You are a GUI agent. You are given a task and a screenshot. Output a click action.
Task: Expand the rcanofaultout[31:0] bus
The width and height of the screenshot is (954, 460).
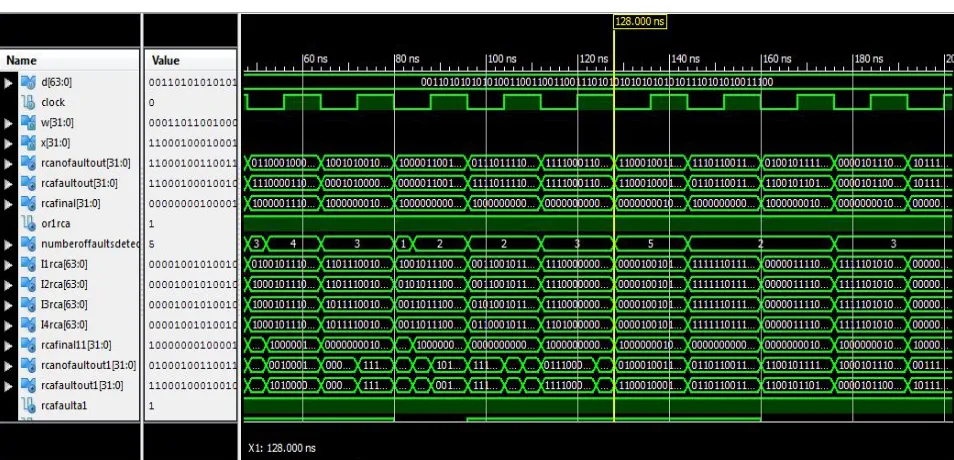[x=8, y=163]
